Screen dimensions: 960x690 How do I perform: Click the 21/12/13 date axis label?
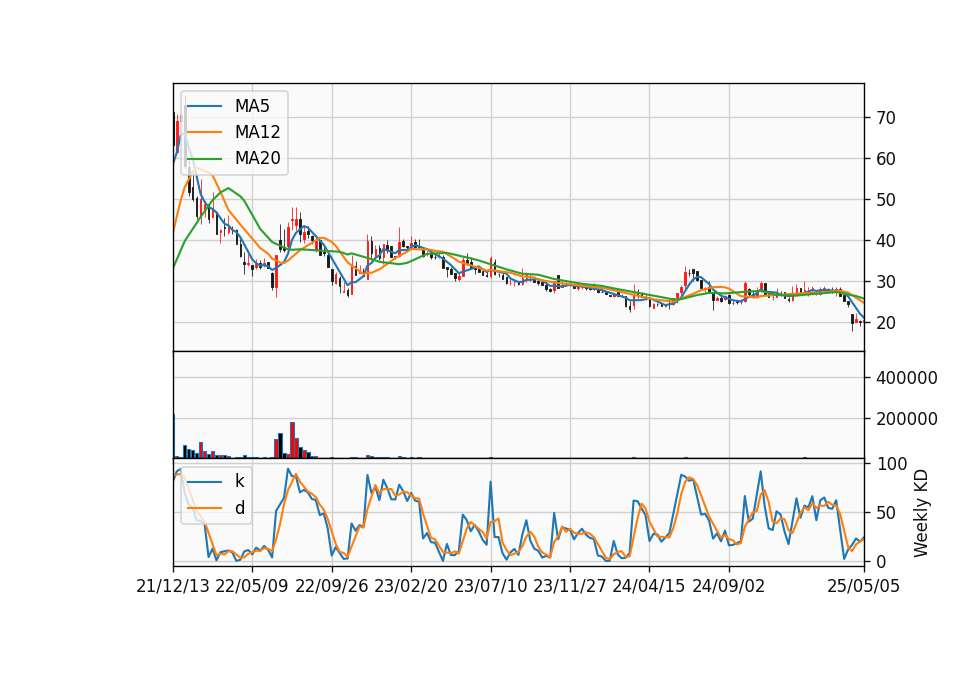click(x=173, y=586)
